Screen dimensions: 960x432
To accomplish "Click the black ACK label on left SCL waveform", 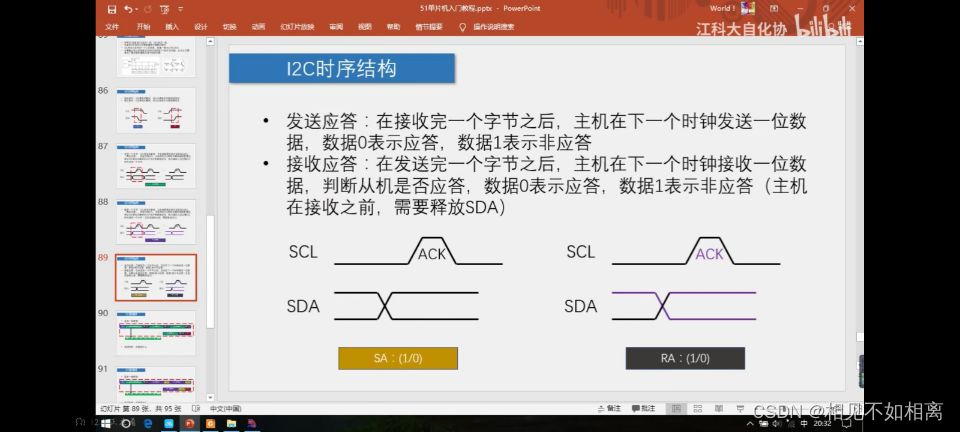I will click(x=432, y=254).
